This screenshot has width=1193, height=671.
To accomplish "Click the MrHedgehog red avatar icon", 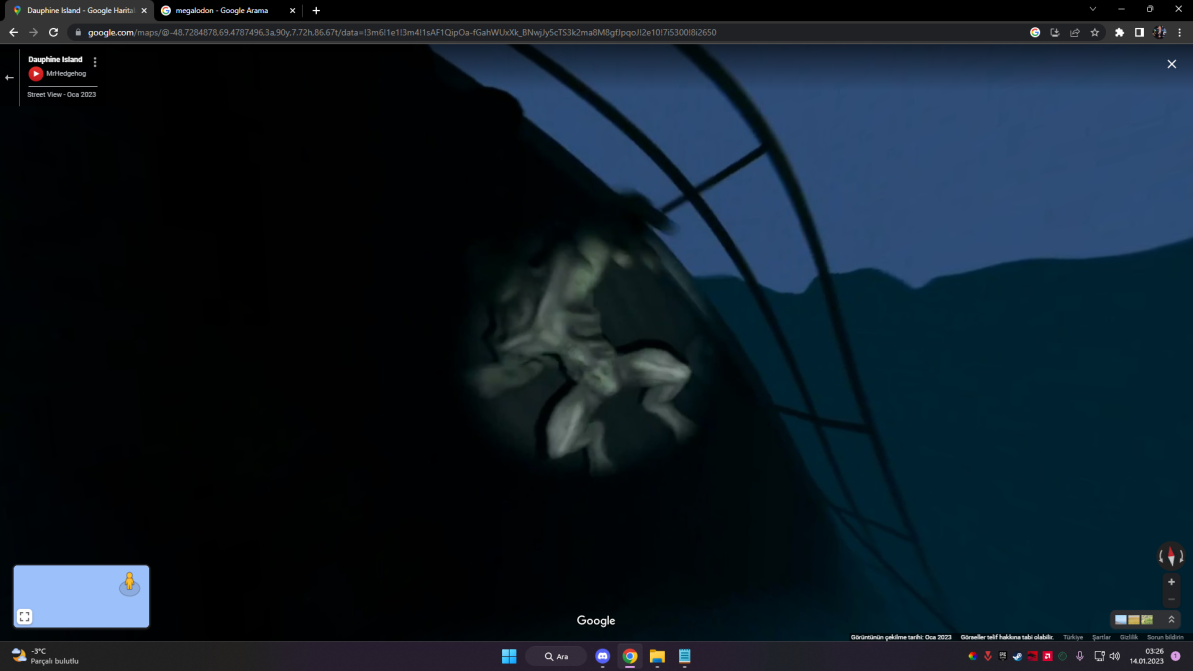I will click(x=36, y=74).
